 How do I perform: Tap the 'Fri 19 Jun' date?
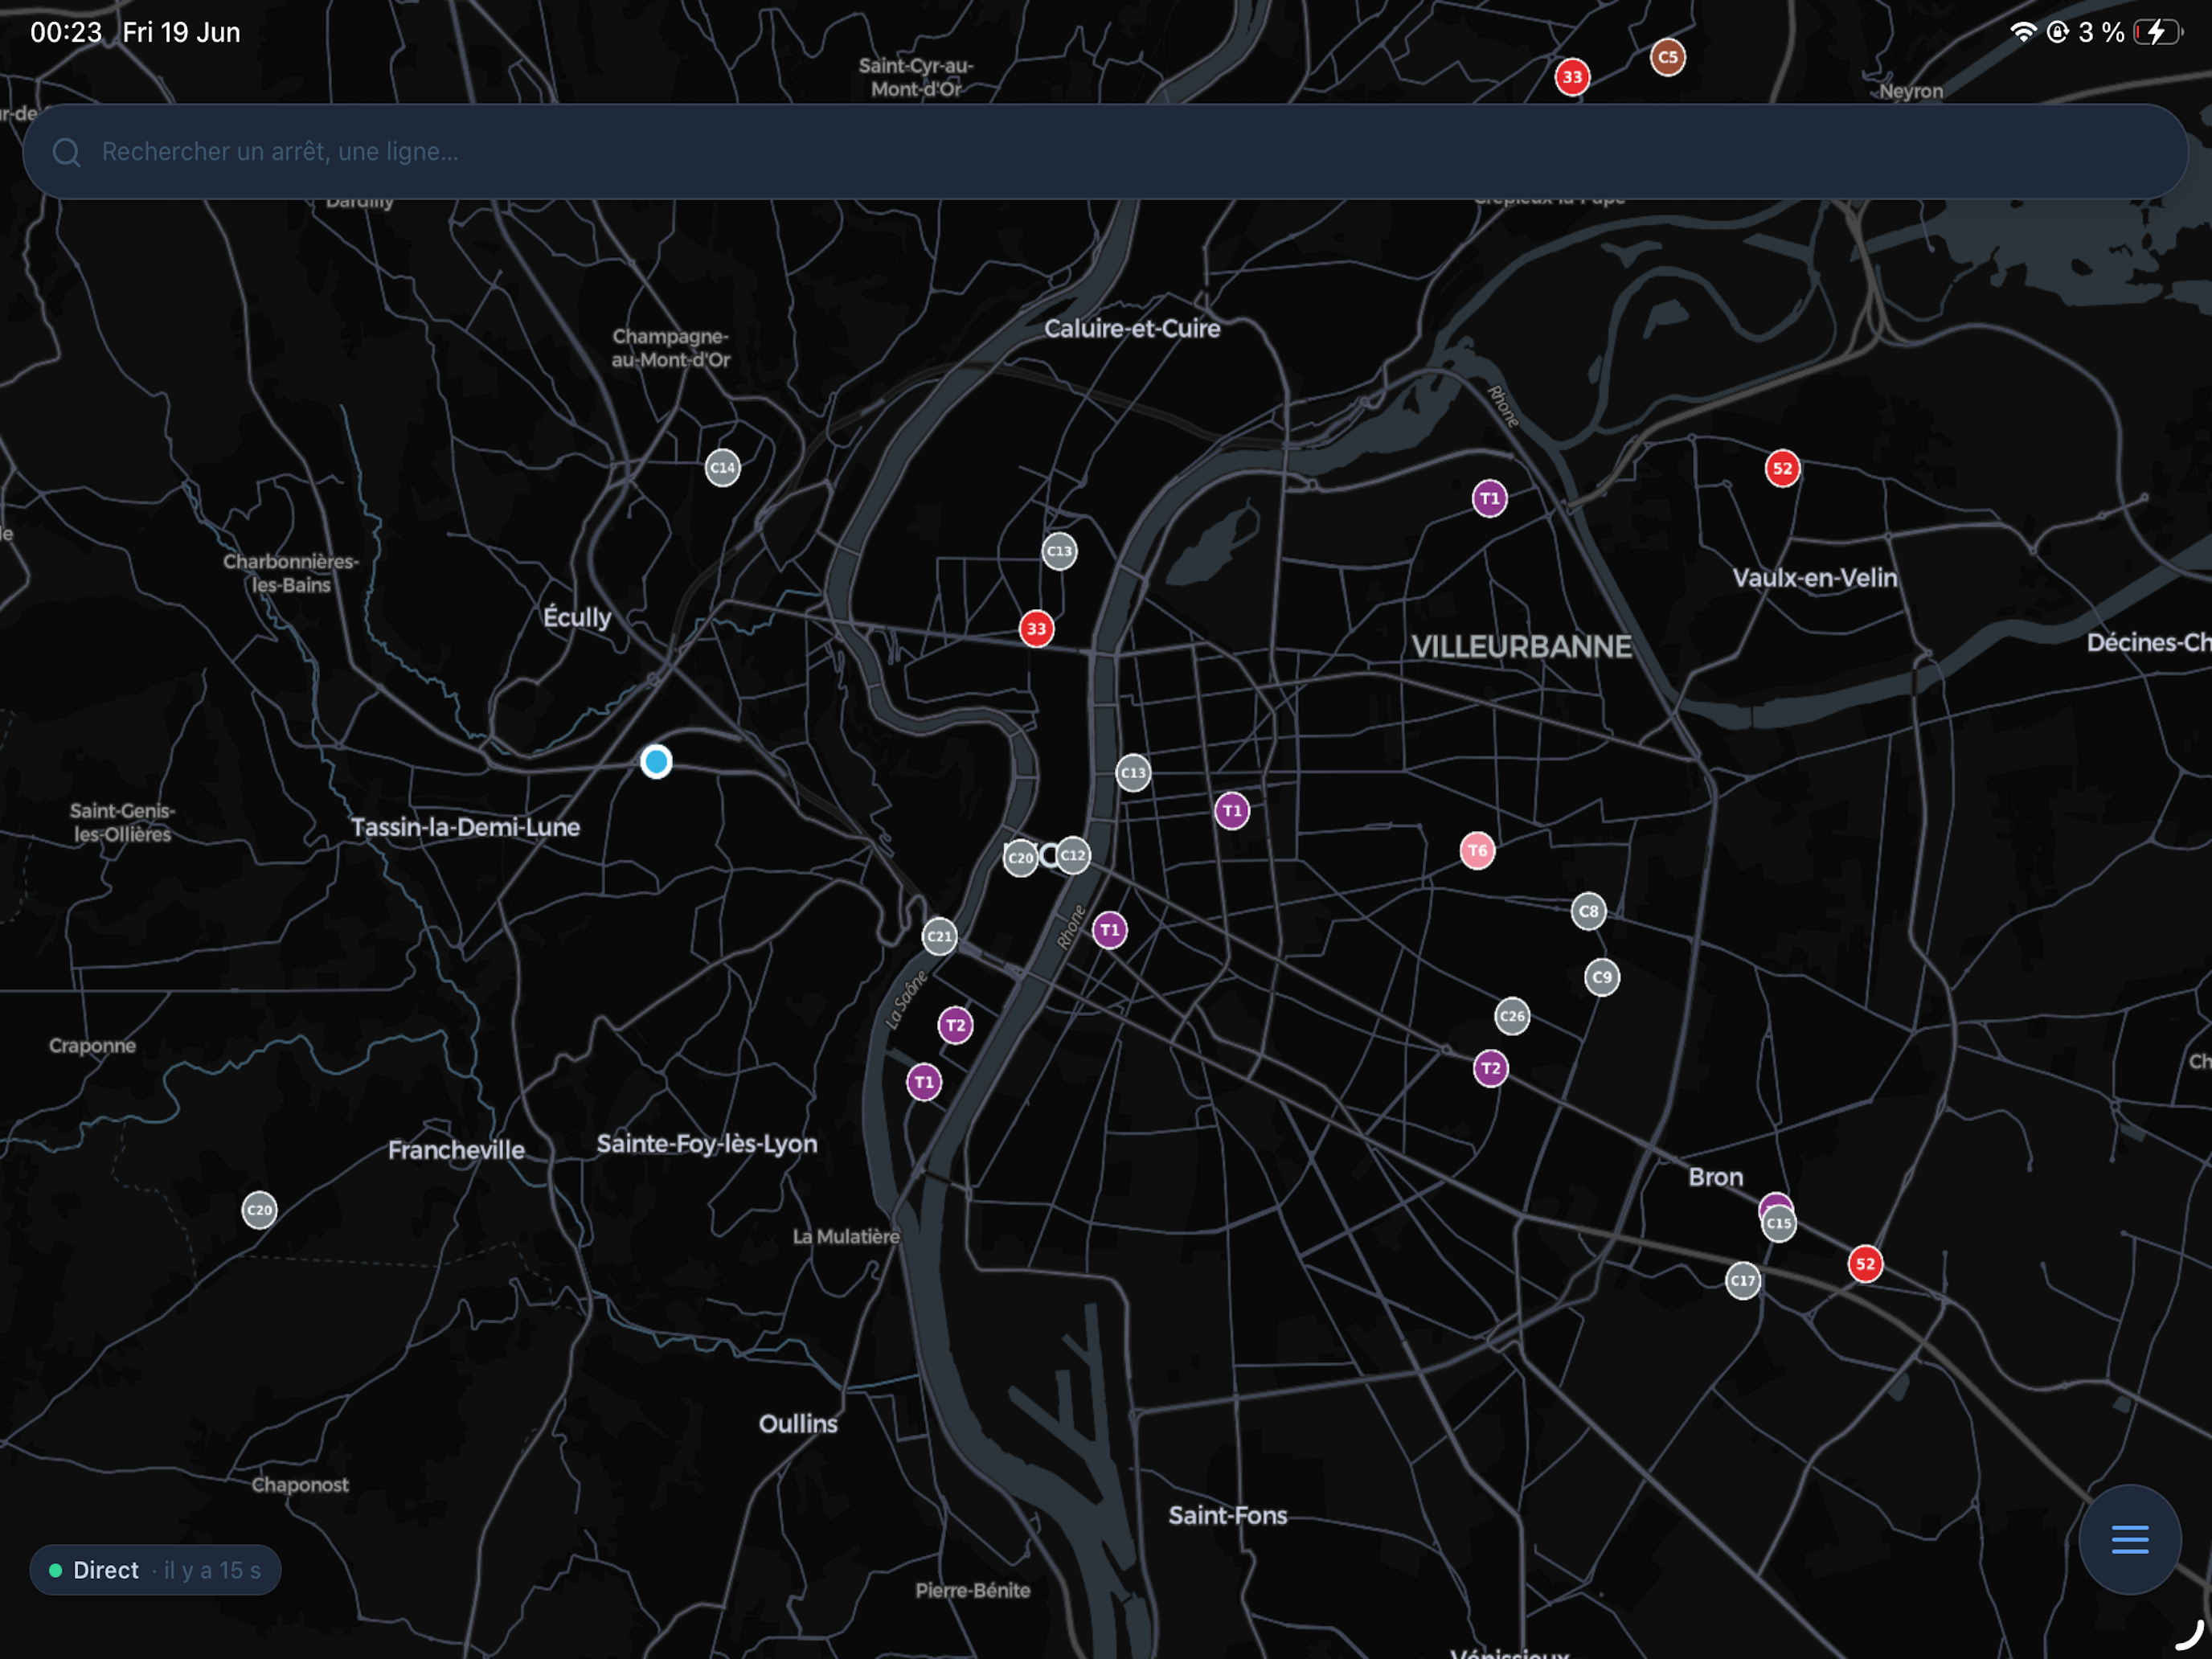point(181,32)
